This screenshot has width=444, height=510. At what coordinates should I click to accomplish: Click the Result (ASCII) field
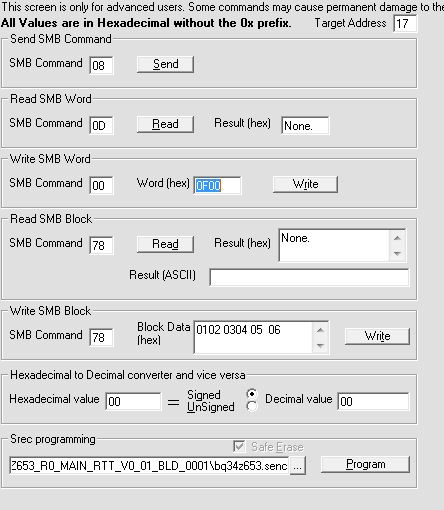(x=309, y=277)
